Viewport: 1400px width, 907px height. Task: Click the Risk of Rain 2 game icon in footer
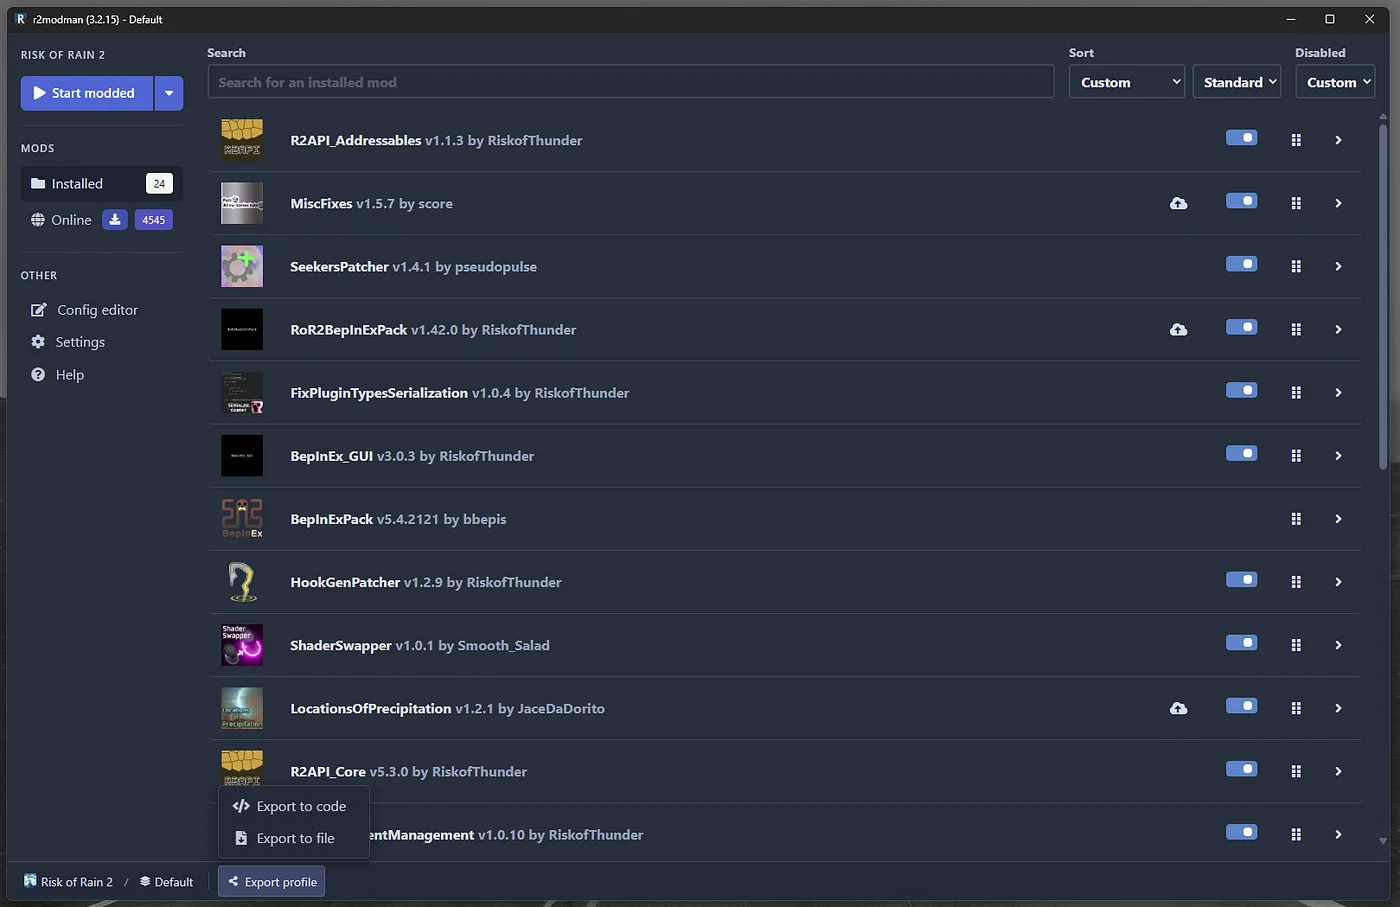pos(30,881)
